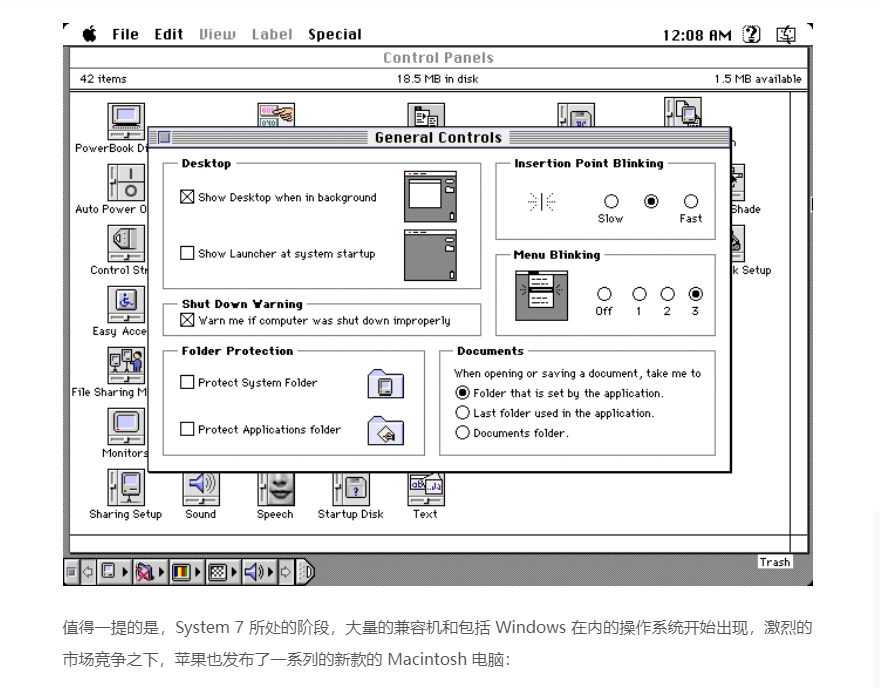Open the Speech control panel icon

pyautogui.click(x=275, y=489)
